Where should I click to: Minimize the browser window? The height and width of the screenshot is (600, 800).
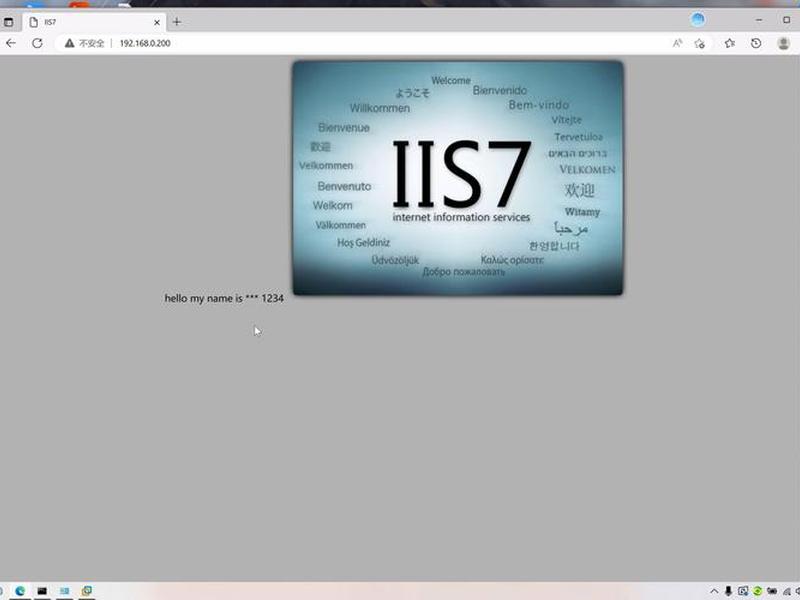pyautogui.click(x=759, y=20)
